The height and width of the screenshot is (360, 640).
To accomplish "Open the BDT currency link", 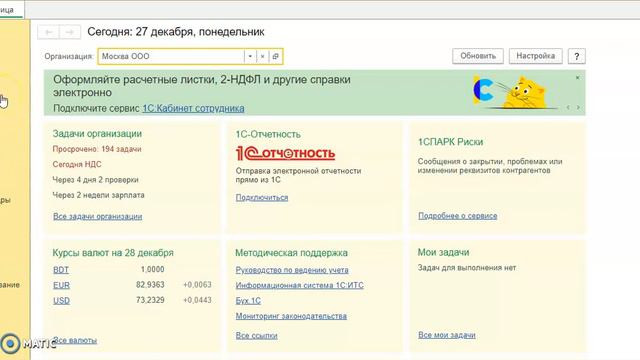I will pos(61,270).
